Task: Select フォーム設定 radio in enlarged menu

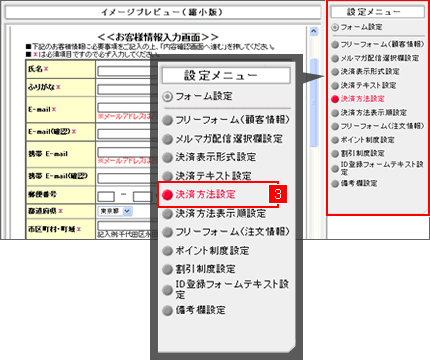Action: (x=168, y=97)
